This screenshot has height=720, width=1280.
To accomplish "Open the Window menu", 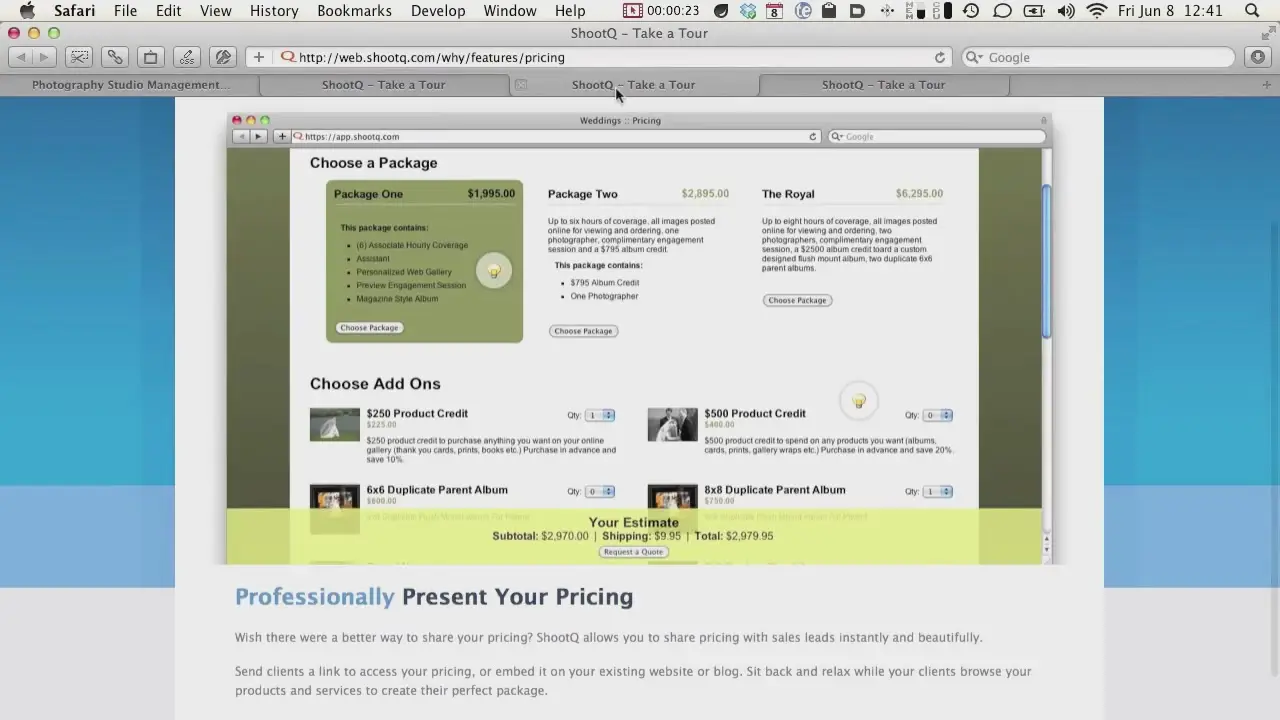I will (x=510, y=11).
